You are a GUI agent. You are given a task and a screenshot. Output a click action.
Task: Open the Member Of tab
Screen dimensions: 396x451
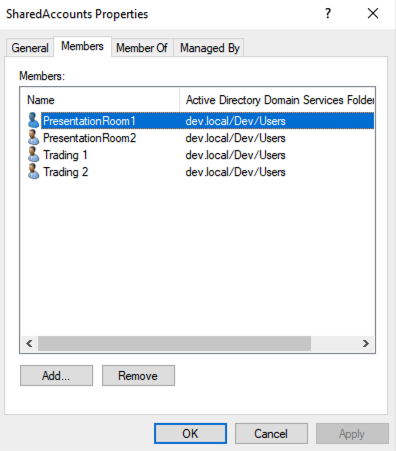142,48
